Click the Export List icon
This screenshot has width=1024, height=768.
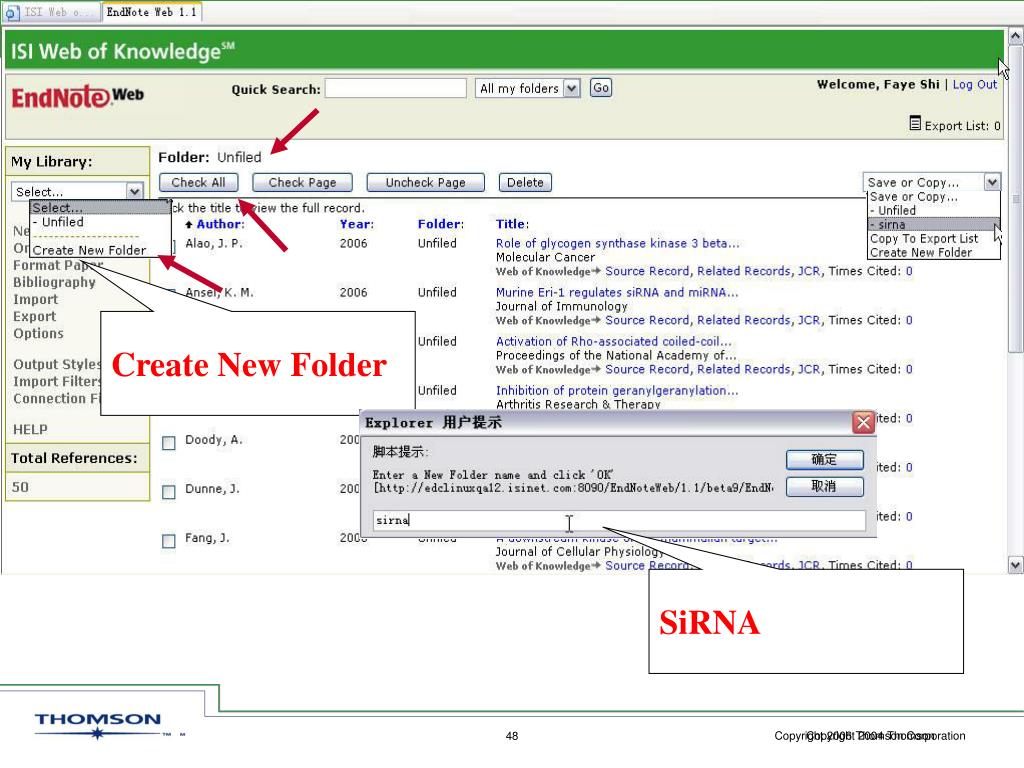point(915,123)
